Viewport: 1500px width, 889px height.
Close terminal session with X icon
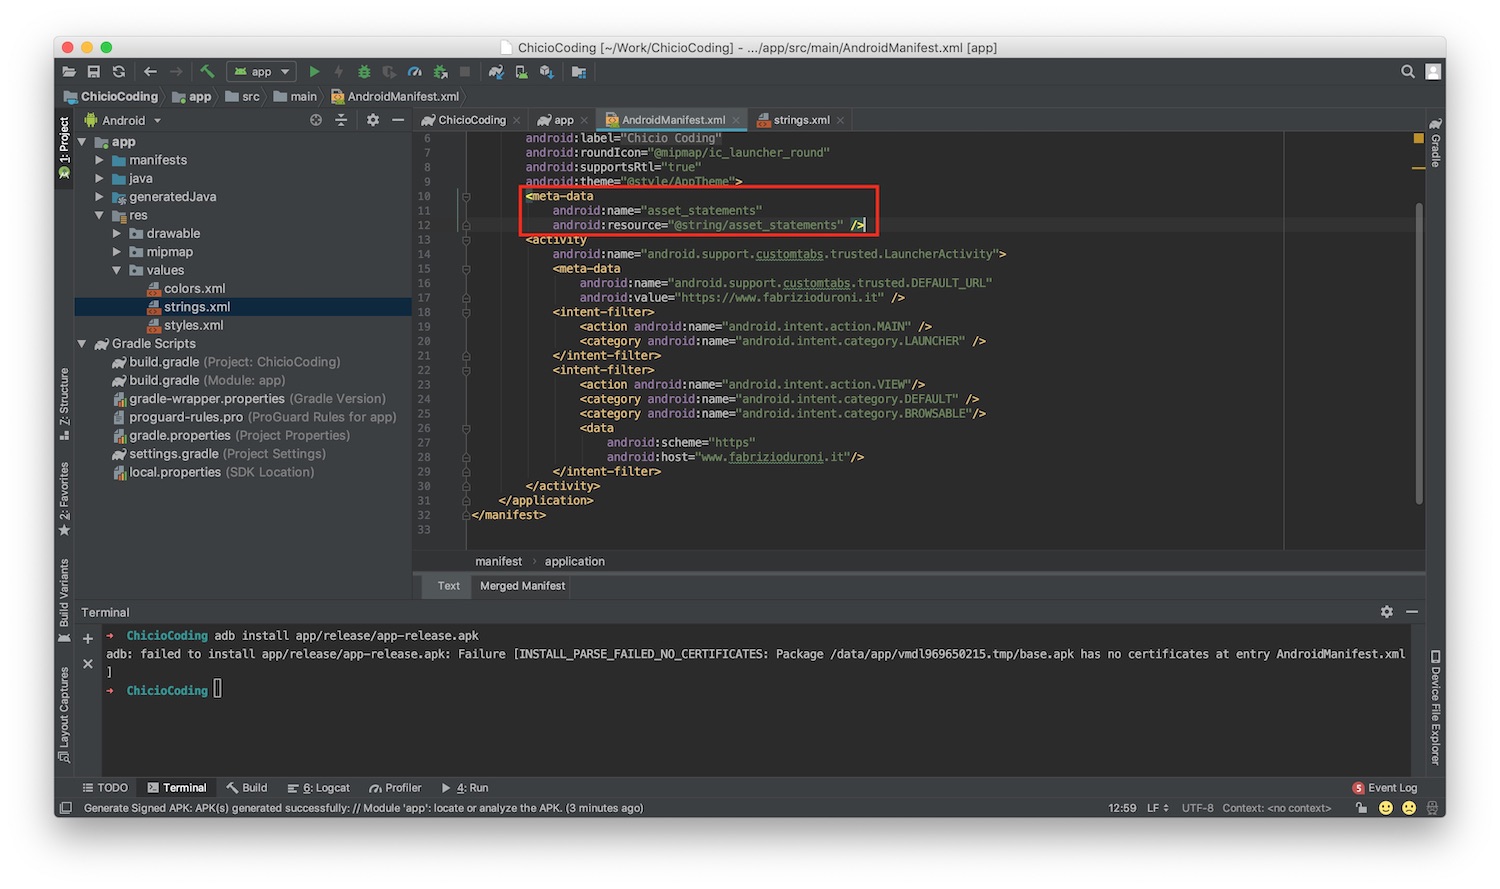88,663
